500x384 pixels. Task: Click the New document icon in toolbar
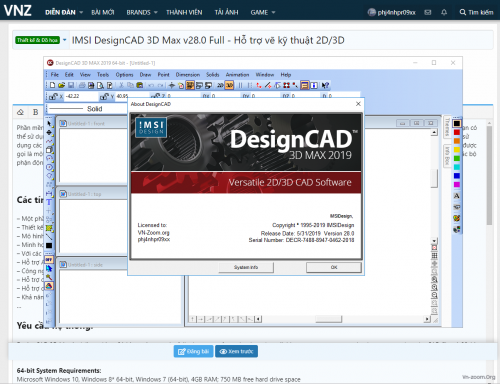point(53,85)
